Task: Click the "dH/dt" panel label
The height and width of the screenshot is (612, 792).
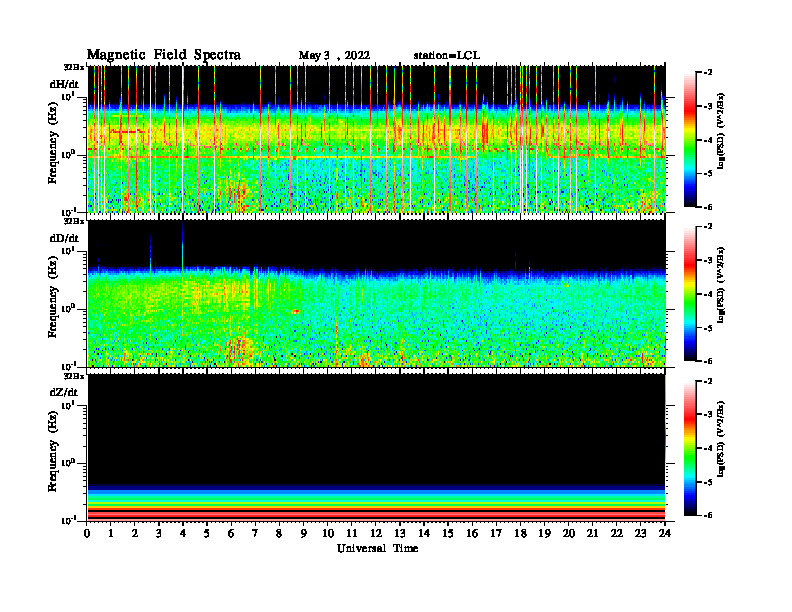Action: click(x=64, y=84)
